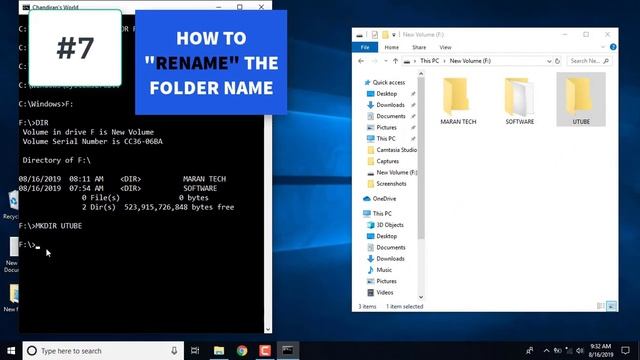Screen dimensions: 640x360
Task: Open pinned Pictures under Quick access
Action: pos(386,127)
